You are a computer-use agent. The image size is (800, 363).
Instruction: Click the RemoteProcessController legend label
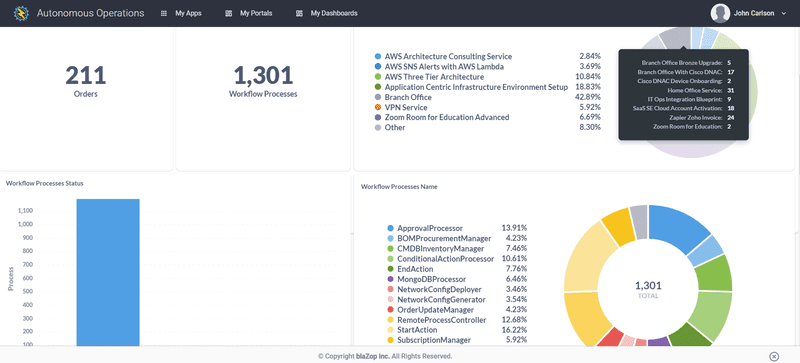[442, 320]
